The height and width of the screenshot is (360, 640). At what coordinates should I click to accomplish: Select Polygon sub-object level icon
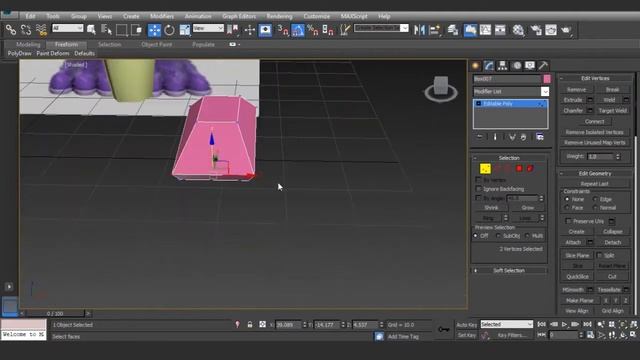click(x=519, y=168)
